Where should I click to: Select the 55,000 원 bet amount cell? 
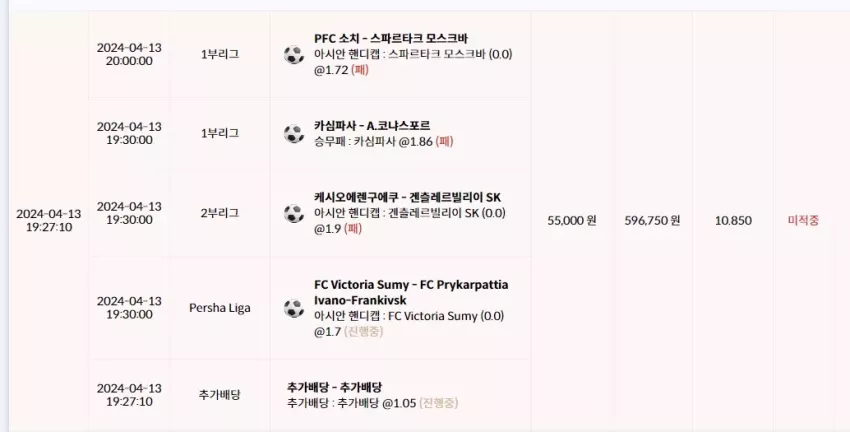(x=572, y=221)
